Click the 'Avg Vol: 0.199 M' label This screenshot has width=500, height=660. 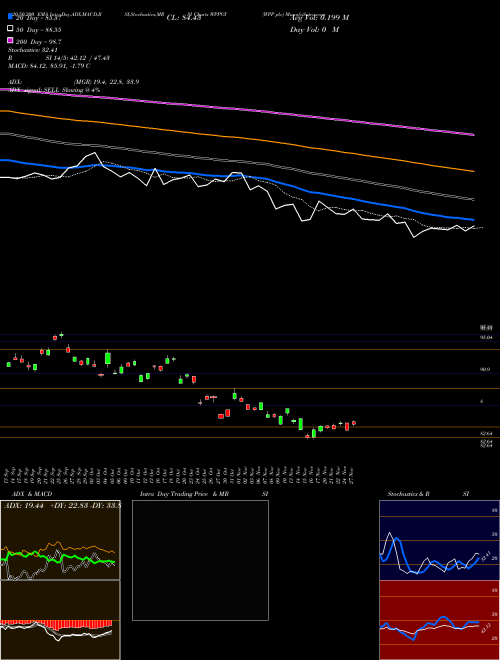pyautogui.click(x=319, y=18)
